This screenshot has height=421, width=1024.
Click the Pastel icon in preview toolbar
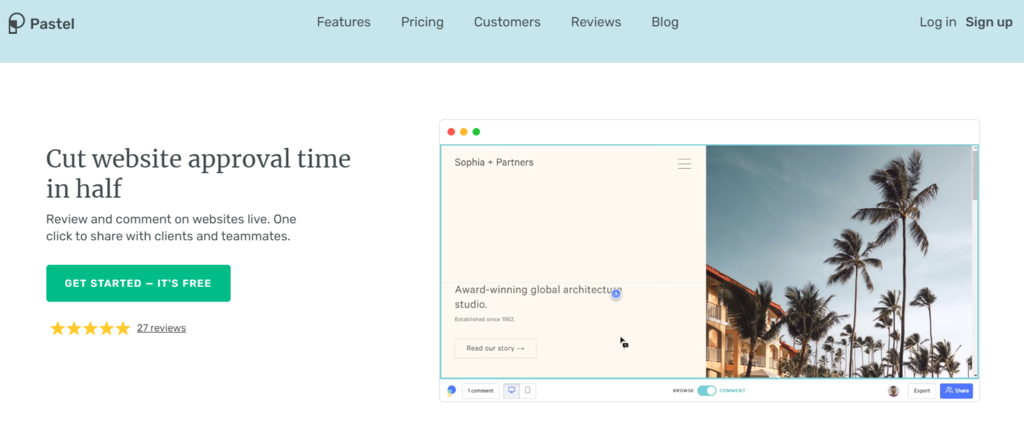point(451,391)
